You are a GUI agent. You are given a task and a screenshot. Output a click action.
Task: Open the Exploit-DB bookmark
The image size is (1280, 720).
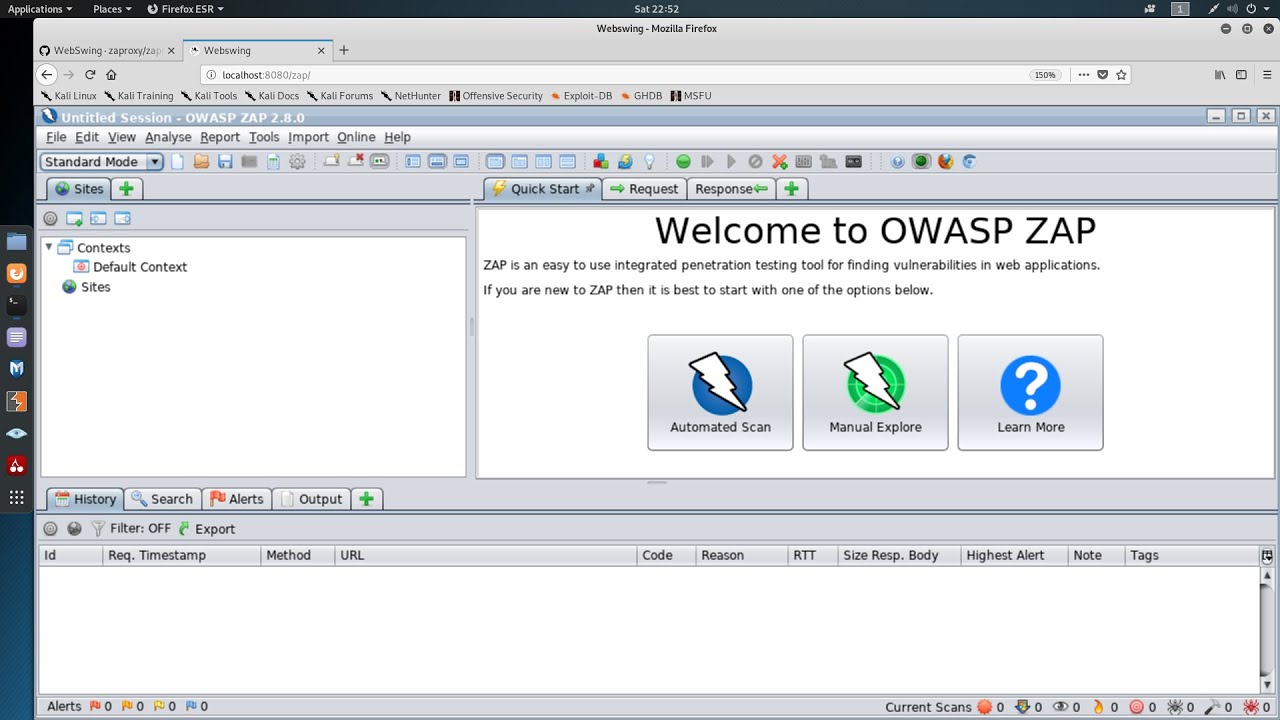click(581, 96)
